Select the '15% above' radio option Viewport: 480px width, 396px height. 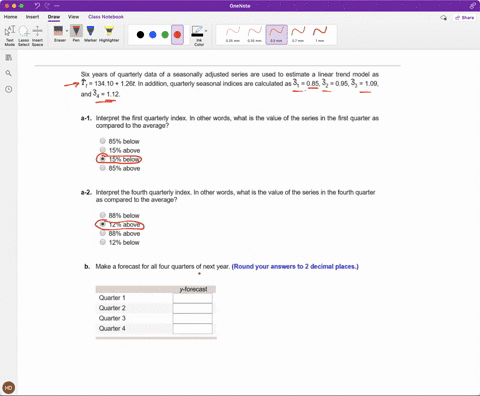(103, 150)
